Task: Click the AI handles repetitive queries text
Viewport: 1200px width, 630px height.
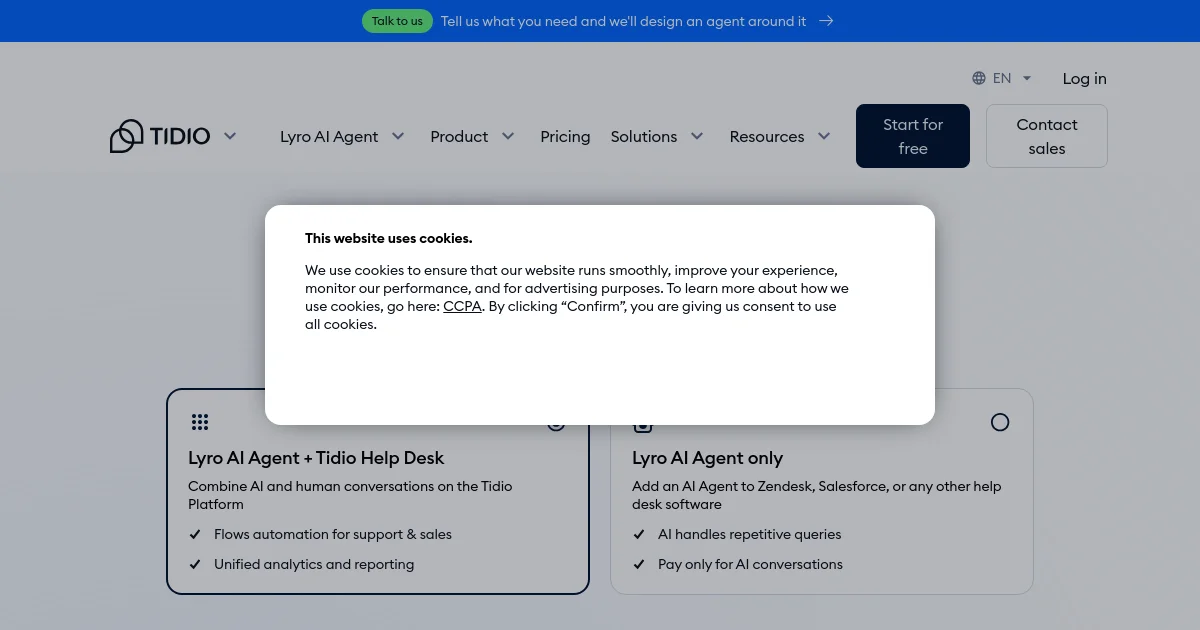Action: 750,534
